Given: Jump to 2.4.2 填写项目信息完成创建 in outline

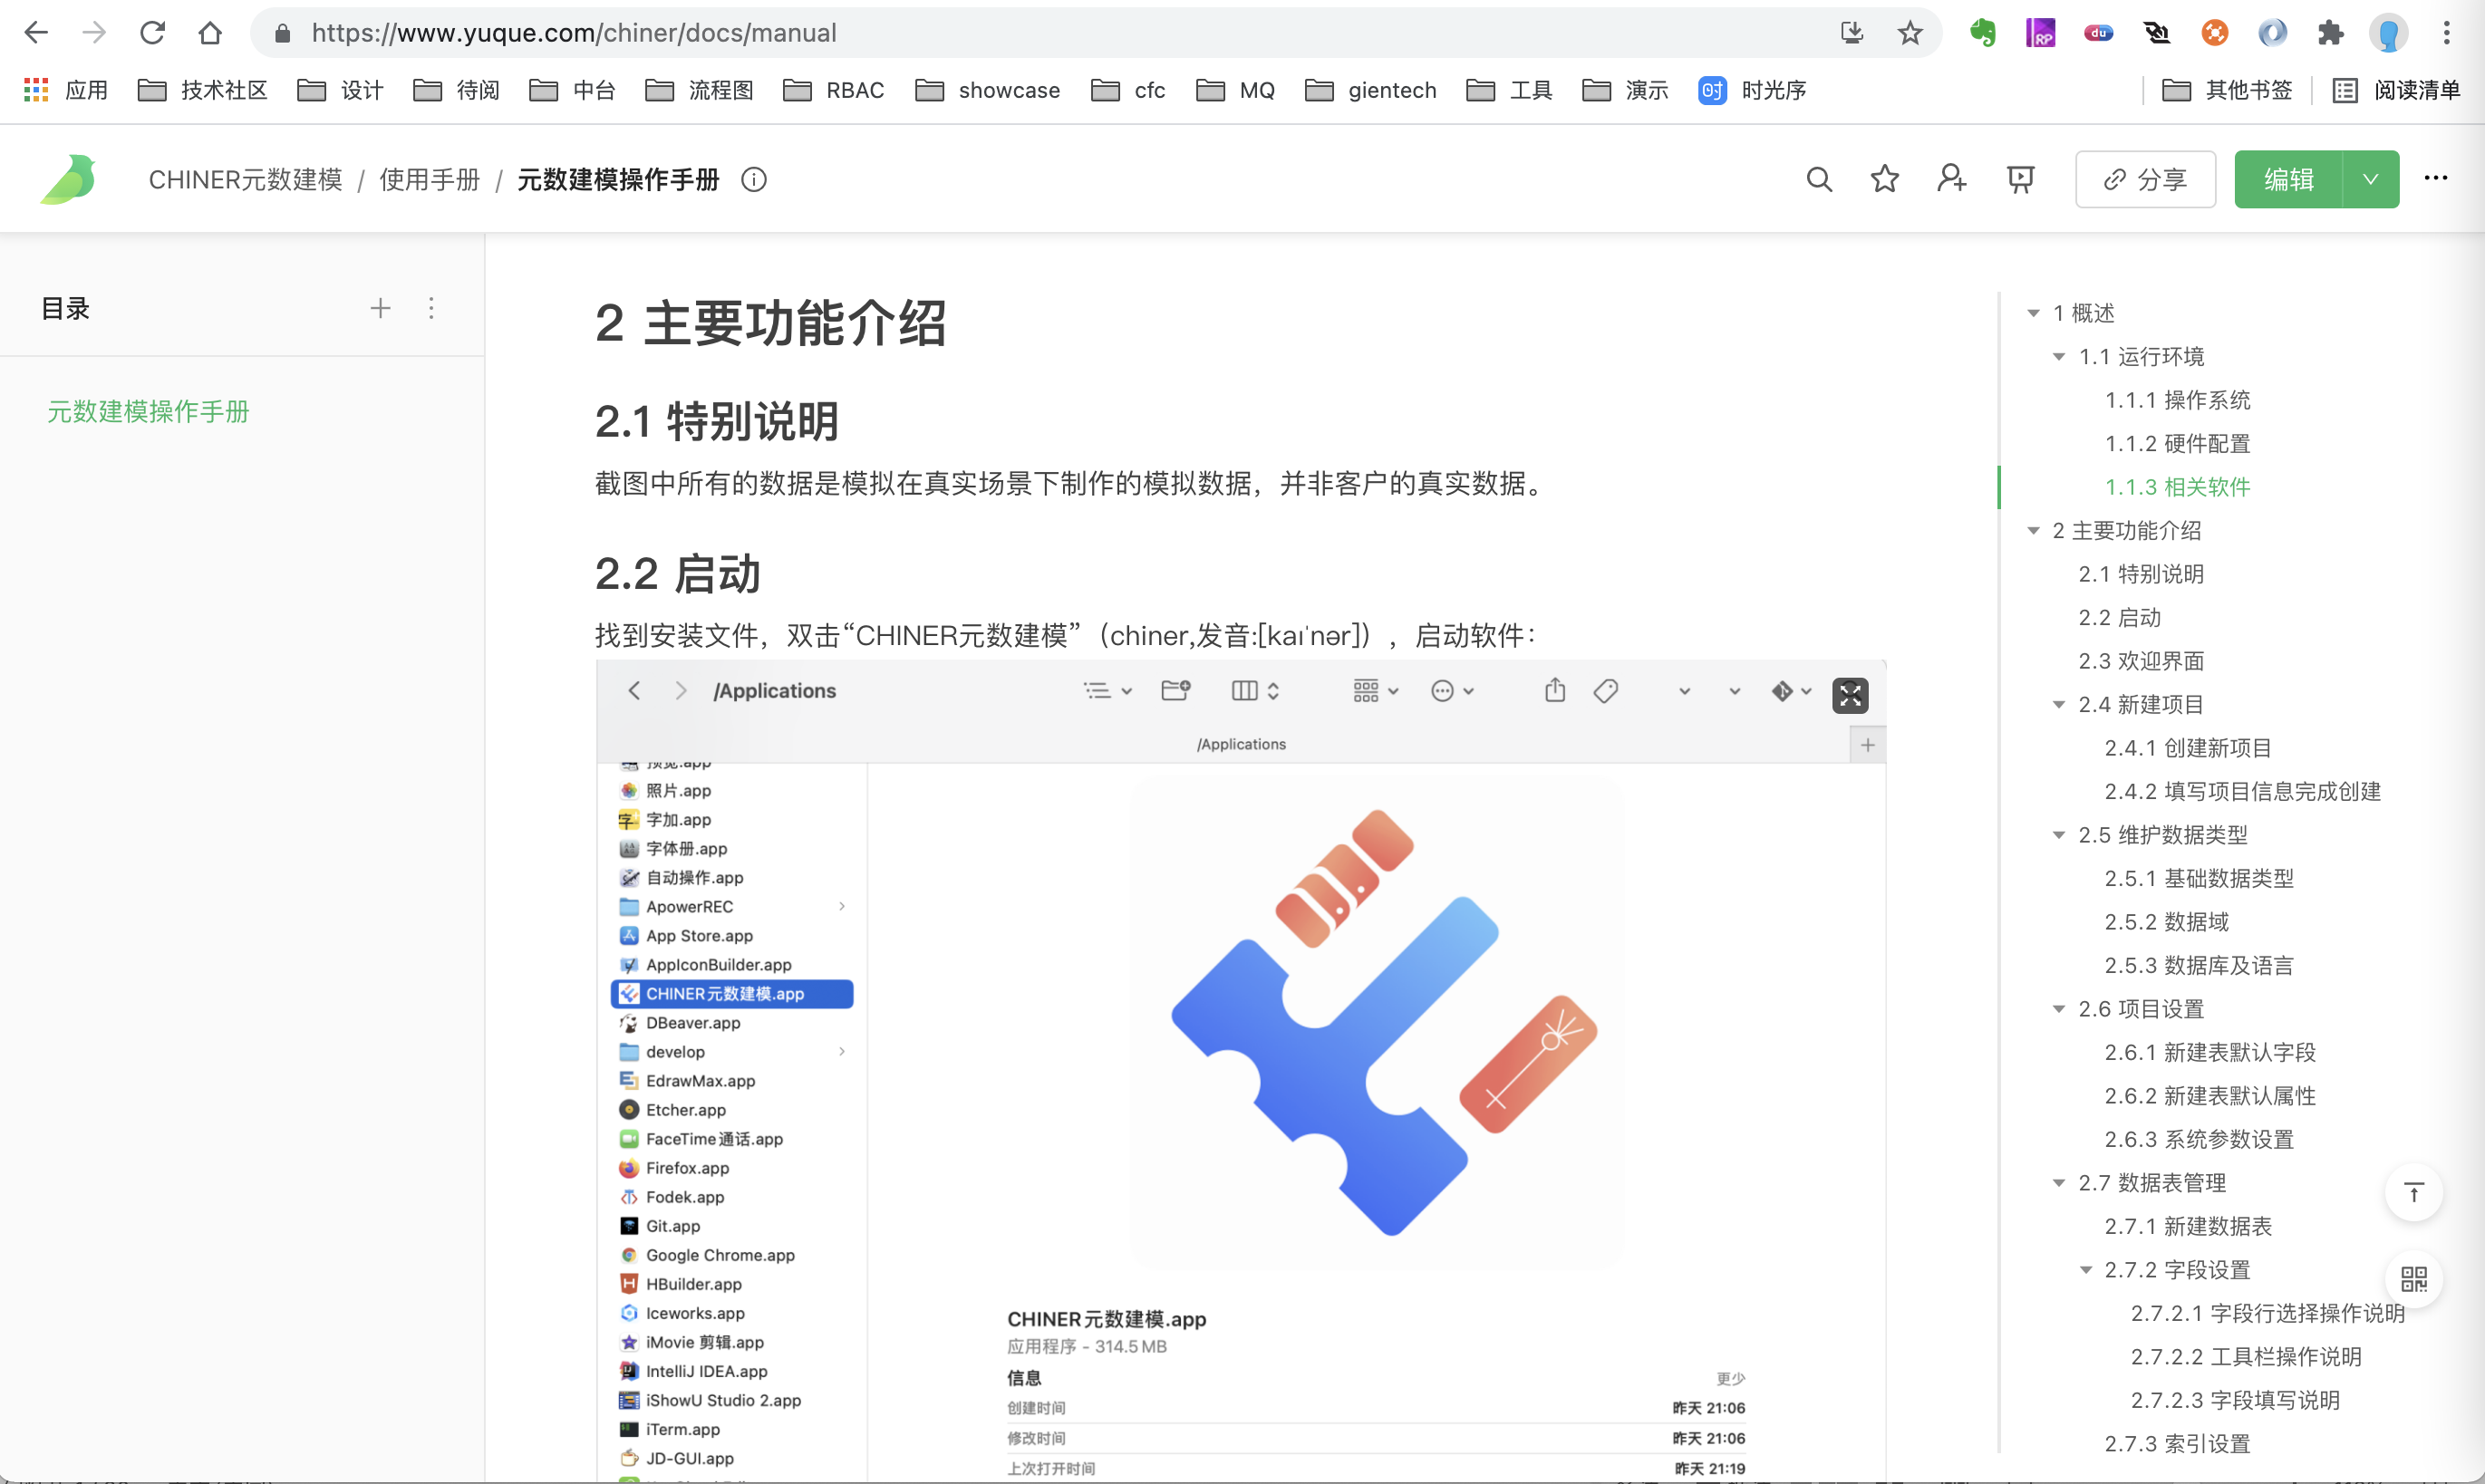Looking at the screenshot, I should [2241, 792].
